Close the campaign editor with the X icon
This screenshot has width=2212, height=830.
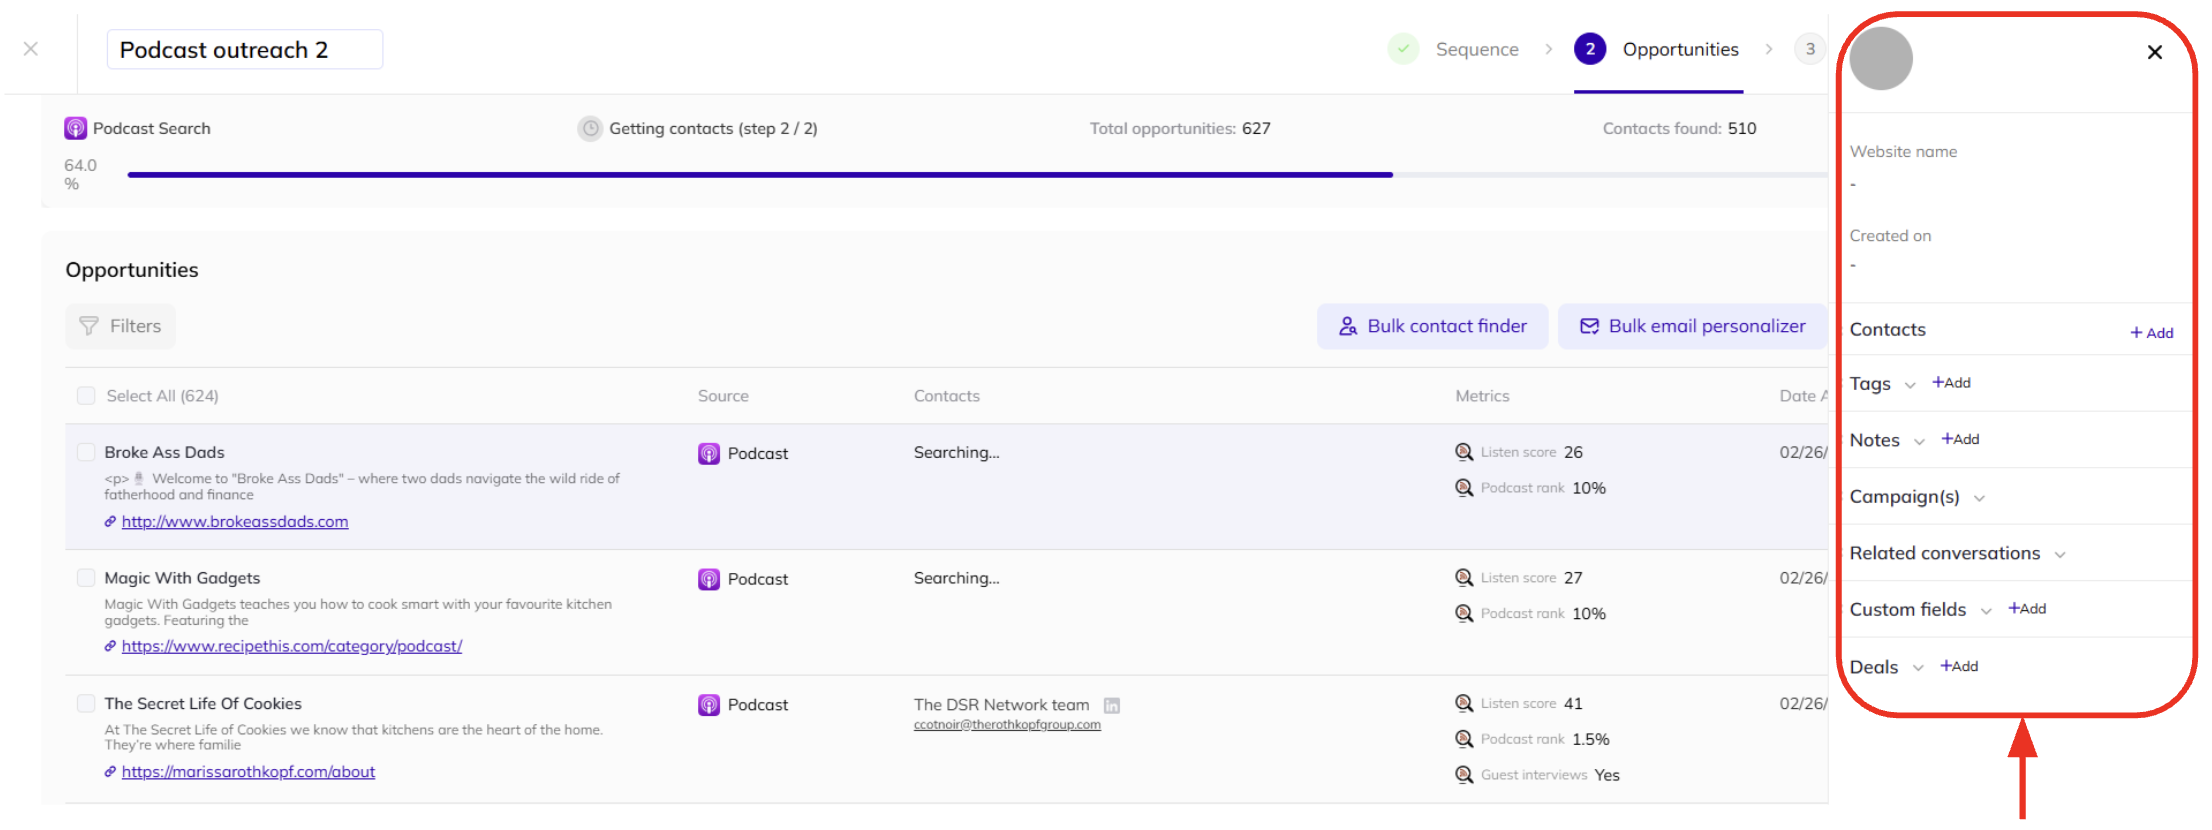click(x=31, y=48)
